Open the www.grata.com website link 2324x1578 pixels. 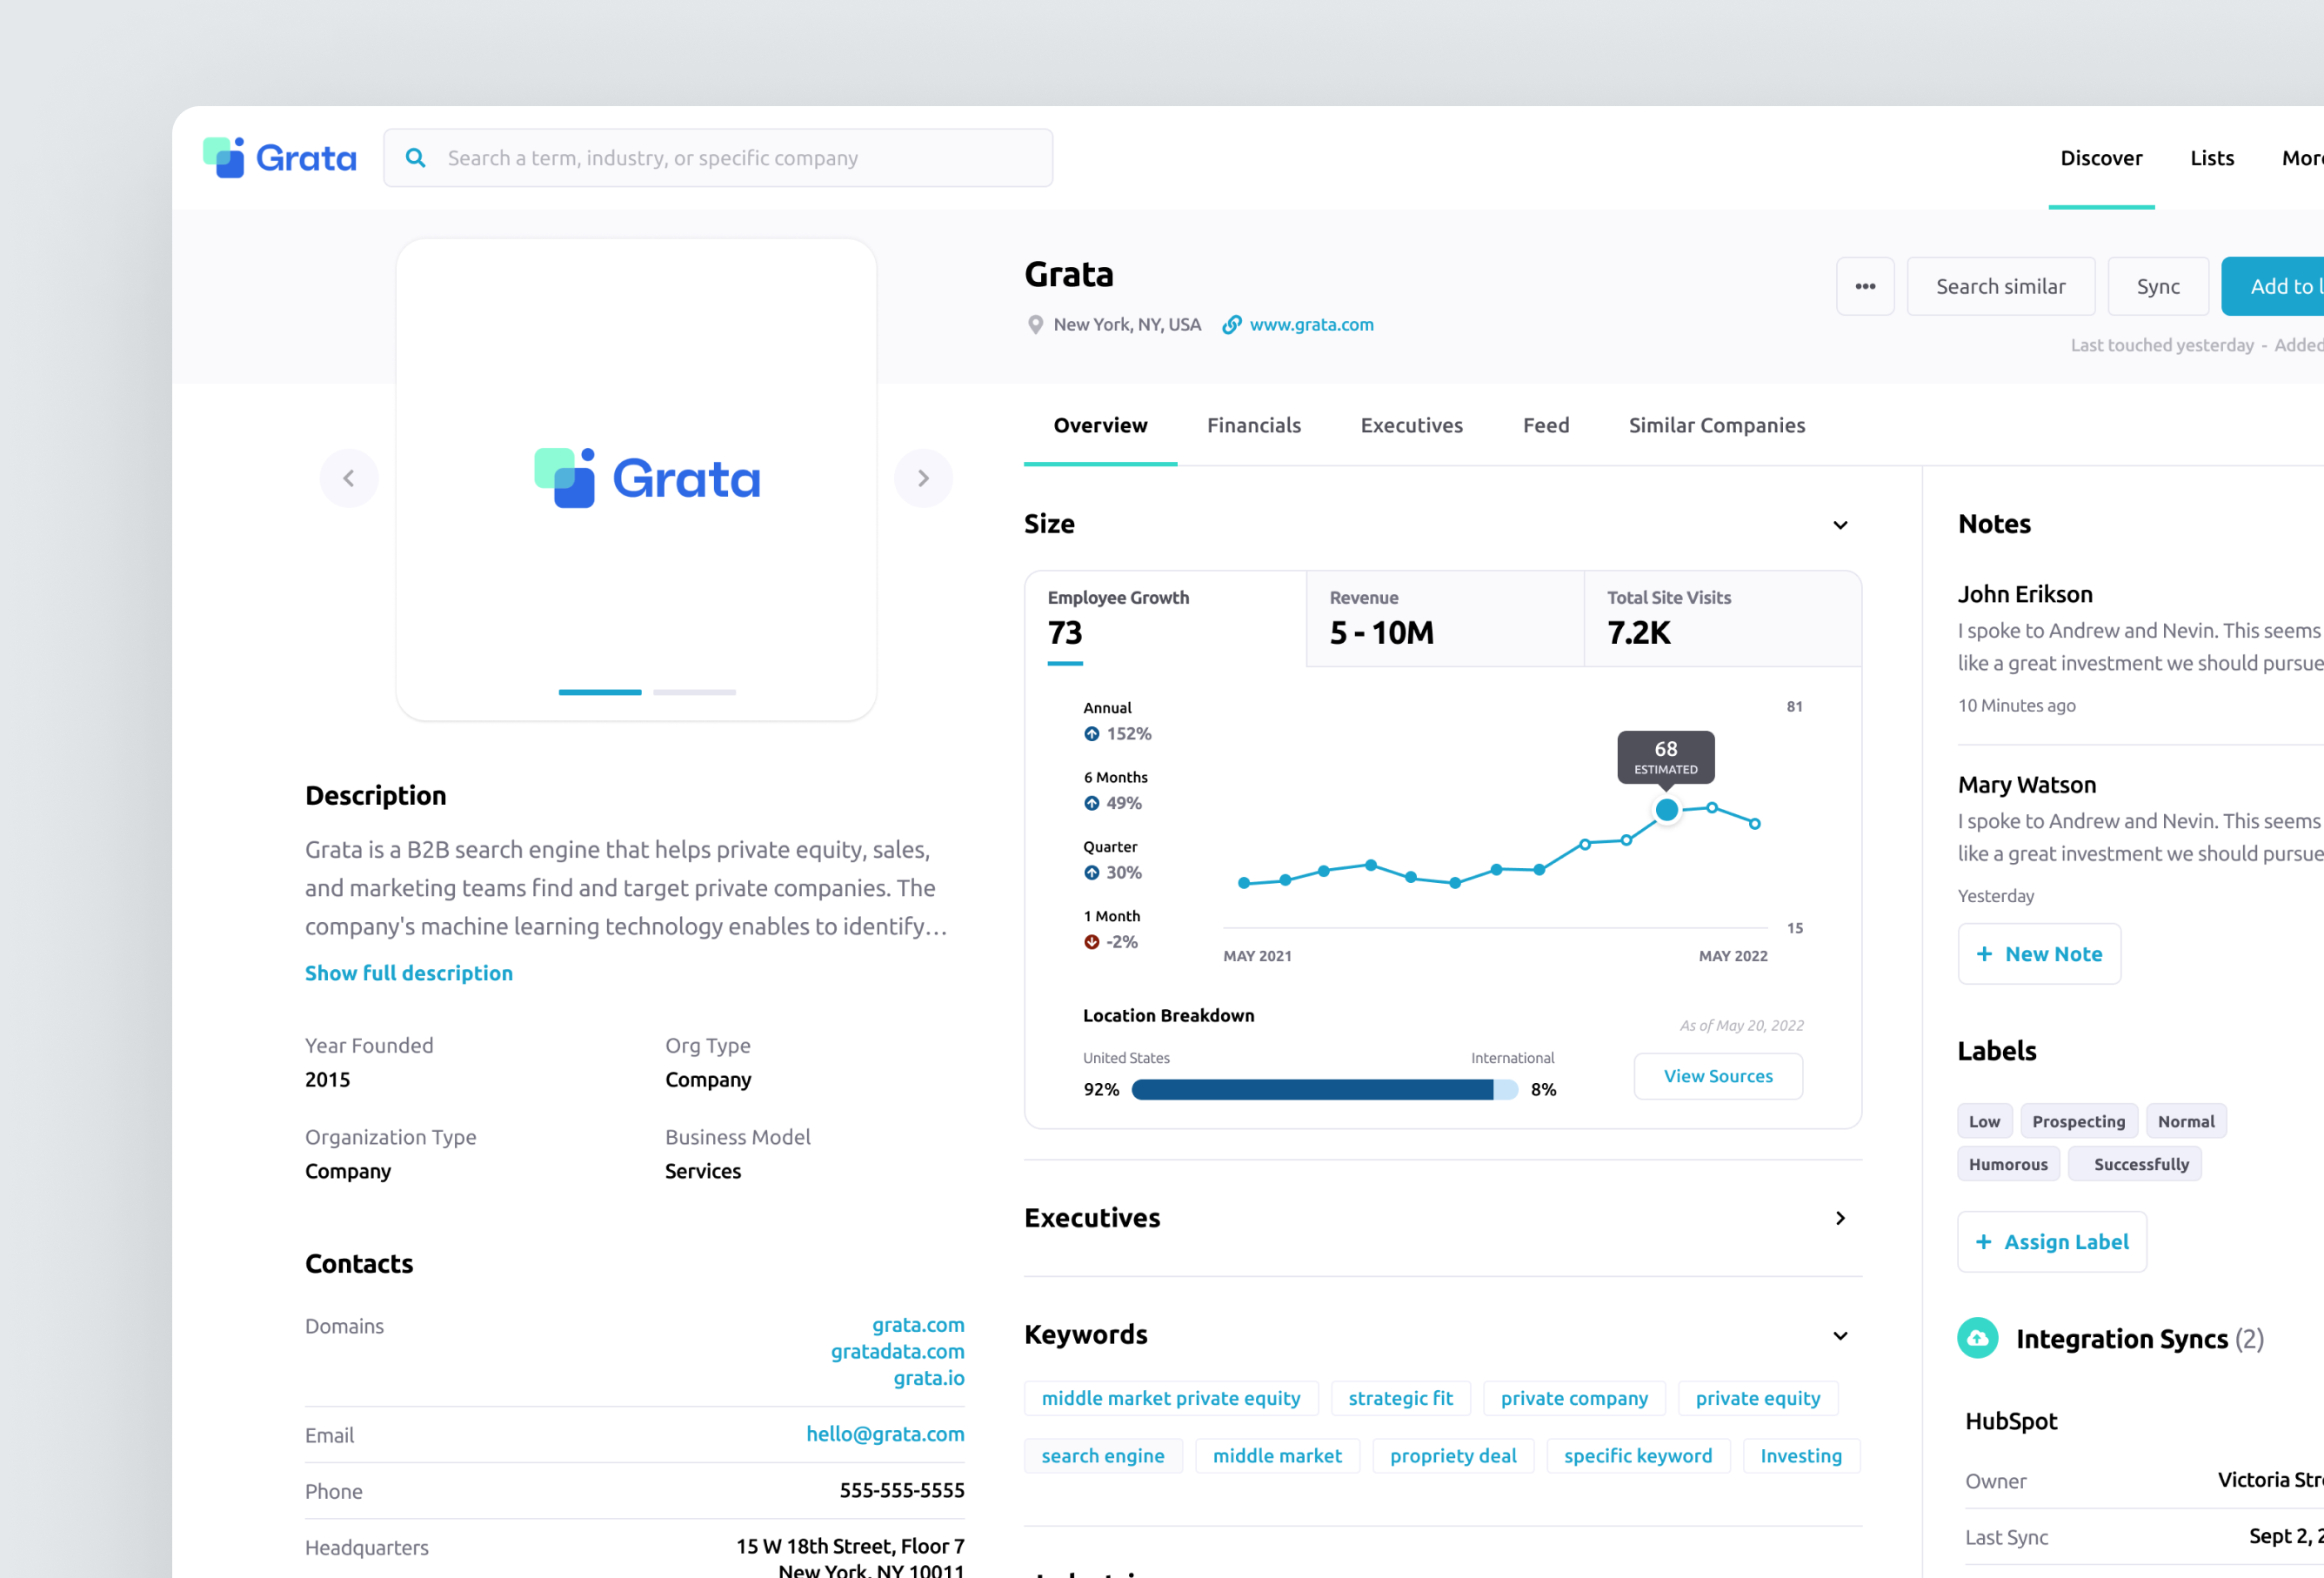pyautogui.click(x=1311, y=325)
